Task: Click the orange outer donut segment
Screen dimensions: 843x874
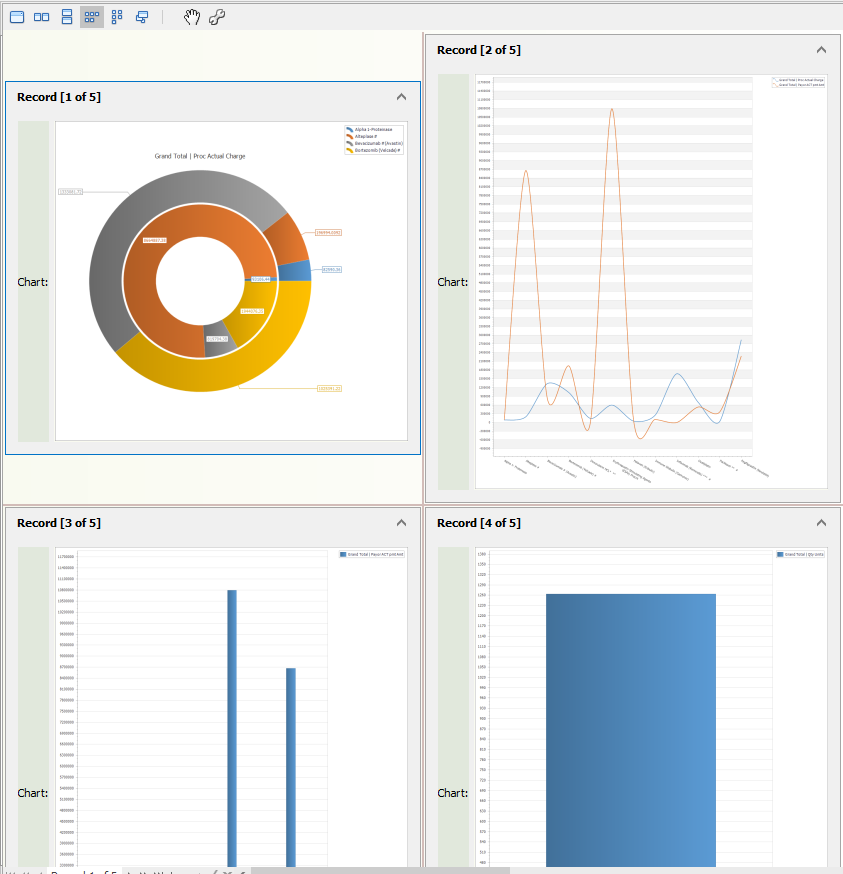Action: point(289,240)
